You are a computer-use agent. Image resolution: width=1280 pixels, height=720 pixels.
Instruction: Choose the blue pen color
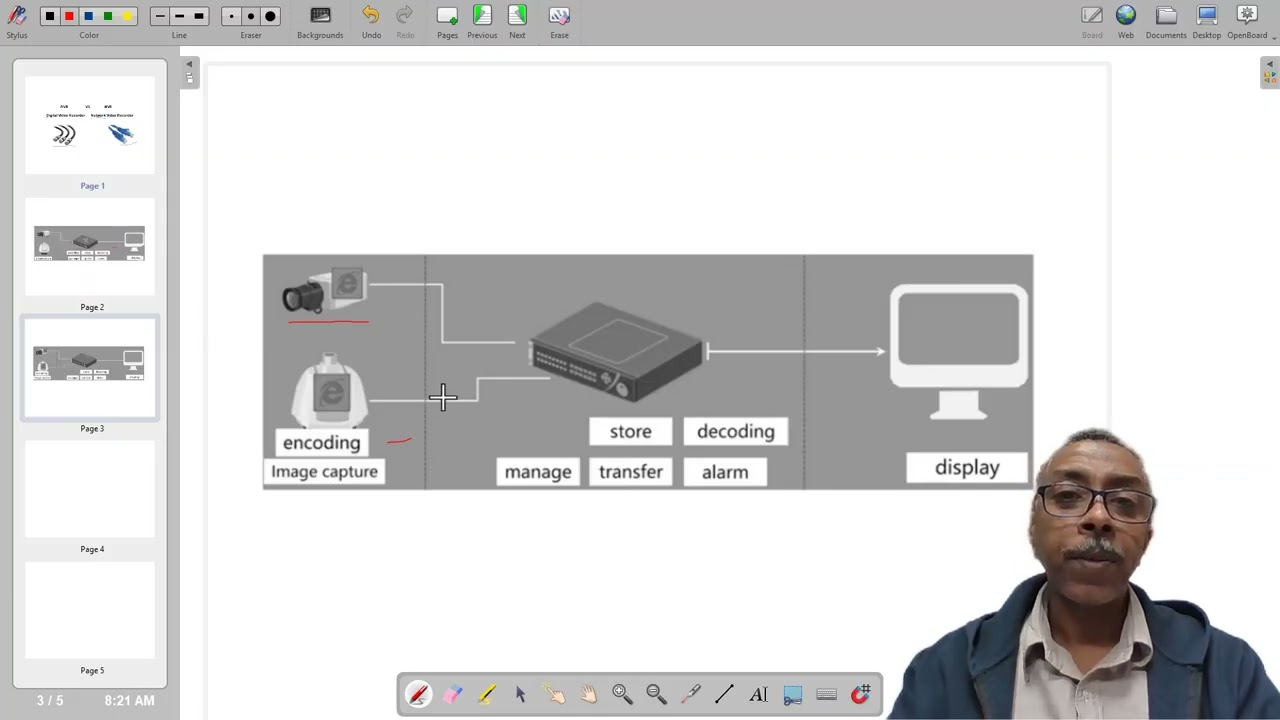(x=88, y=16)
